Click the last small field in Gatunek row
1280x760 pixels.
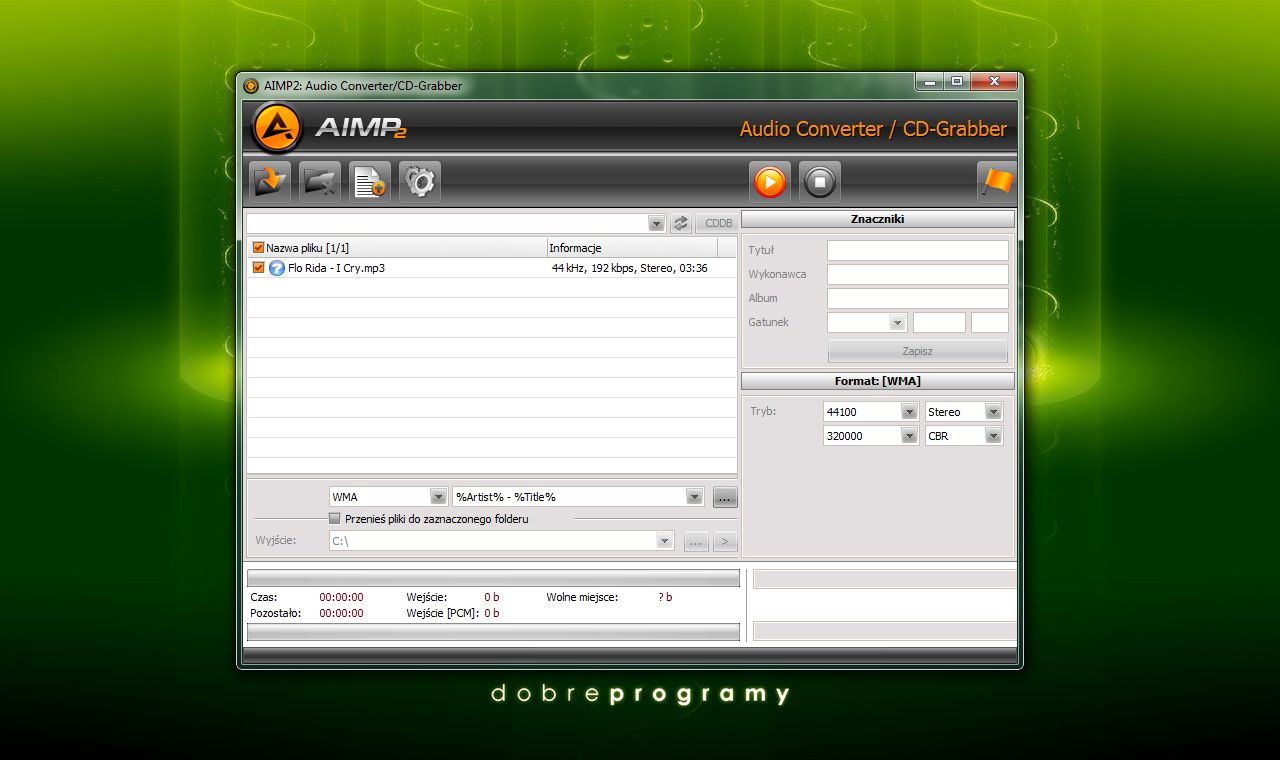click(990, 322)
